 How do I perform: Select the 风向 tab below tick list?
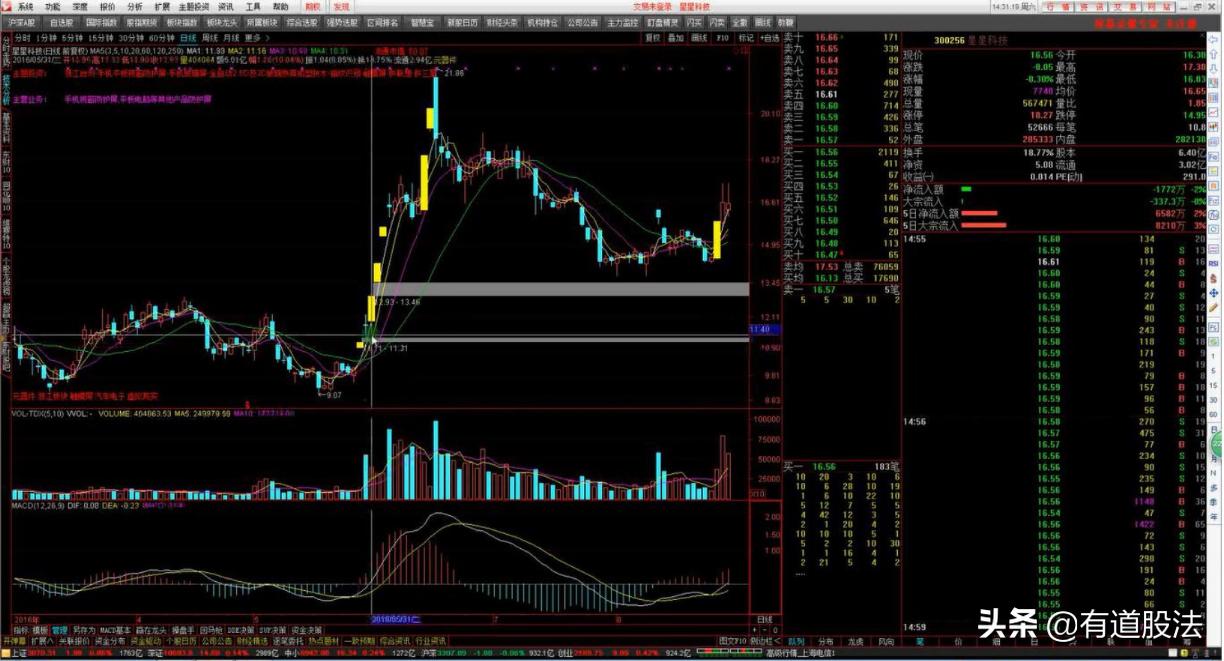coord(886,641)
